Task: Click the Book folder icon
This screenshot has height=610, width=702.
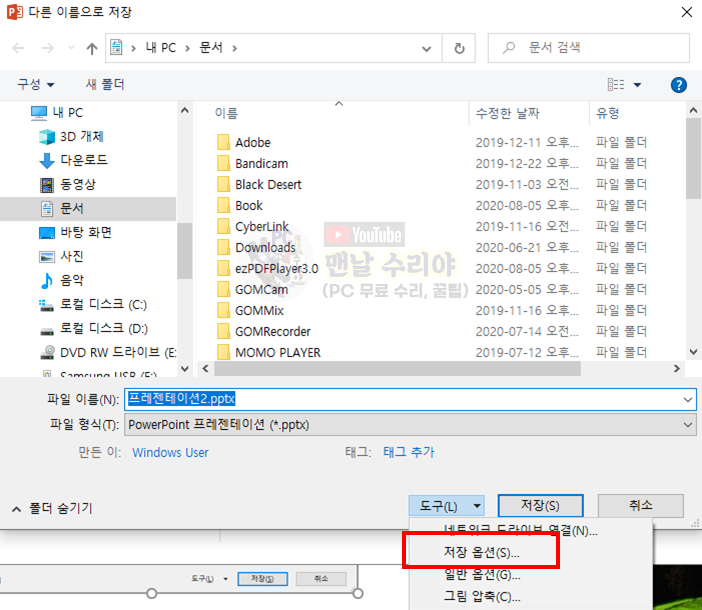Action: [x=223, y=205]
